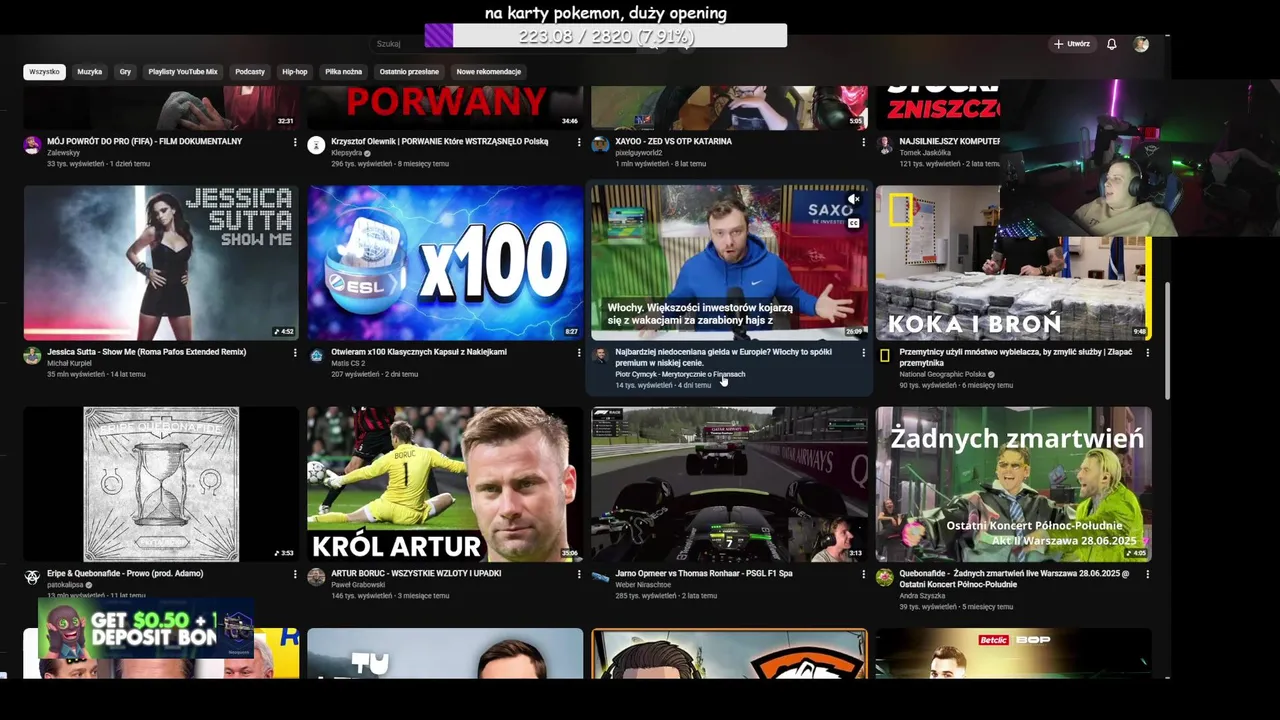The image size is (1280, 720).
Task: Open pixelguyworld2 channel avatar
Action: tap(600, 145)
